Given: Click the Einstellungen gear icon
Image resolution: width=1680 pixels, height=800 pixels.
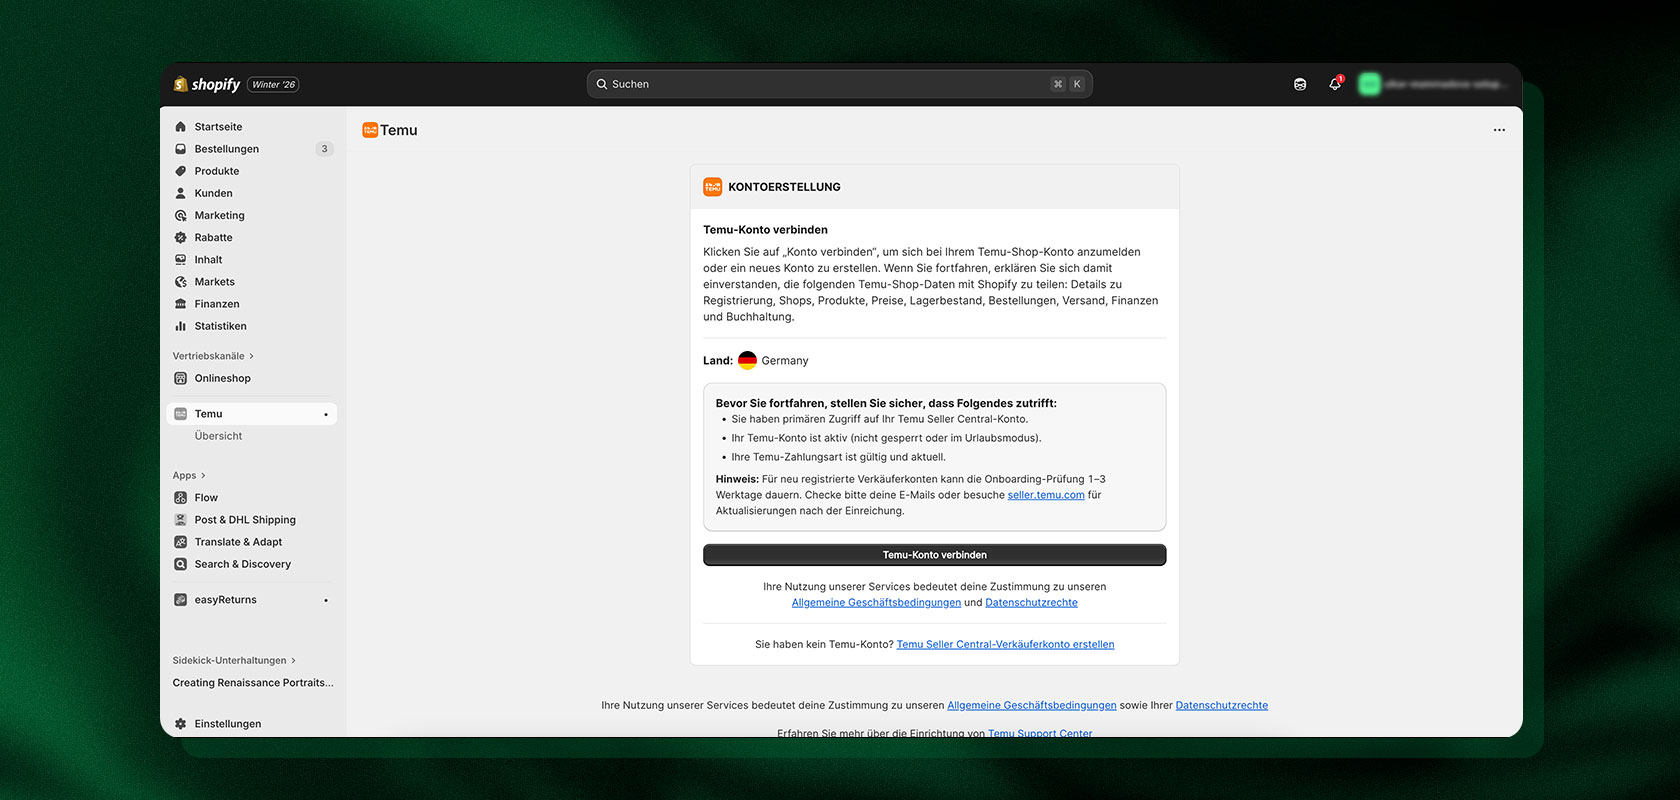Looking at the screenshot, I should coord(181,724).
